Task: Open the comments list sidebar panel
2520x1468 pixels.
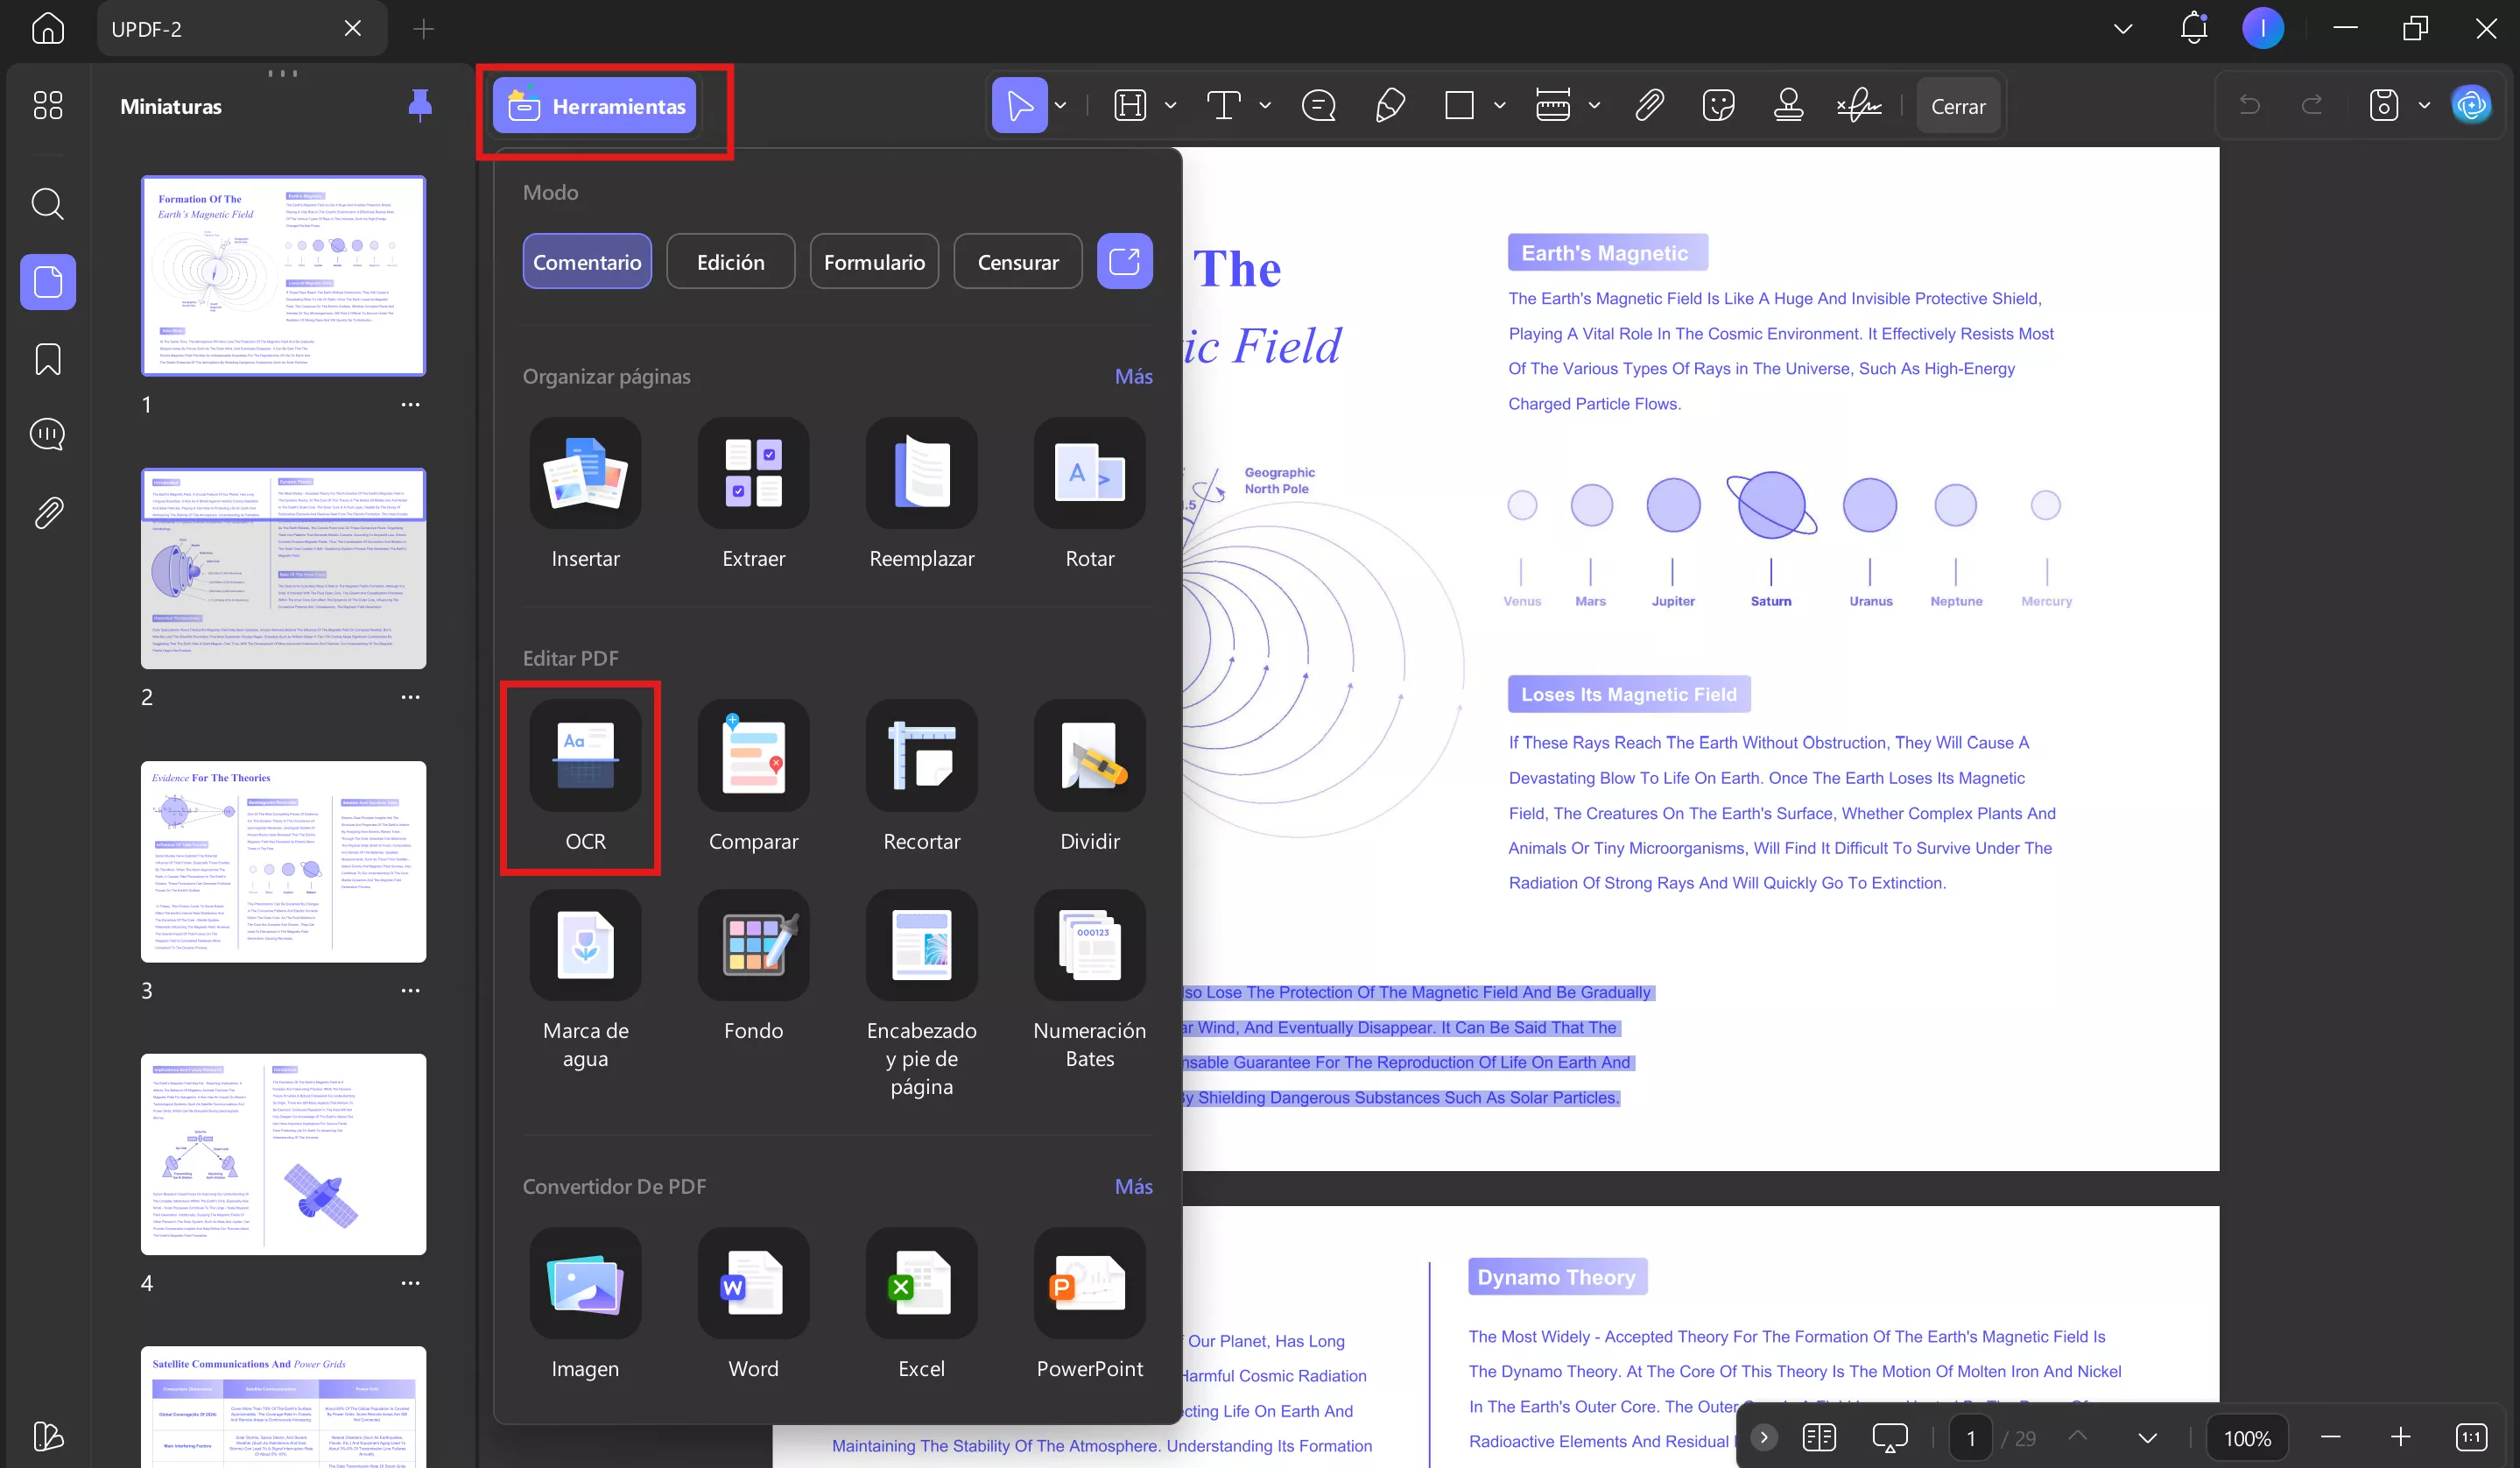Action: coord(47,434)
